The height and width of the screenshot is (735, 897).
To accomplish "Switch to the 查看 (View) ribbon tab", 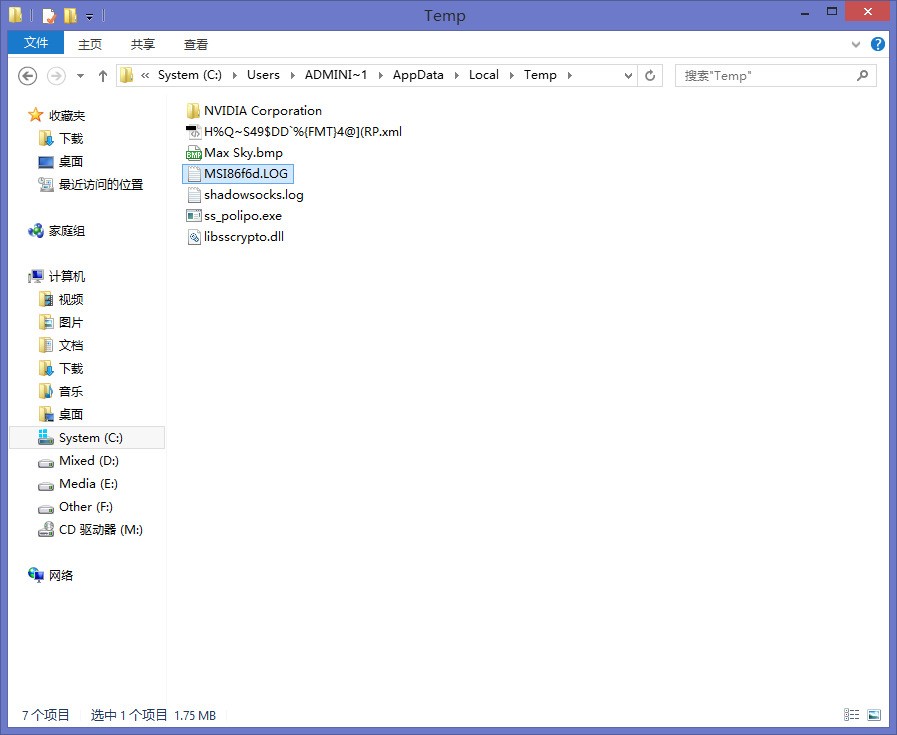I will click(196, 44).
